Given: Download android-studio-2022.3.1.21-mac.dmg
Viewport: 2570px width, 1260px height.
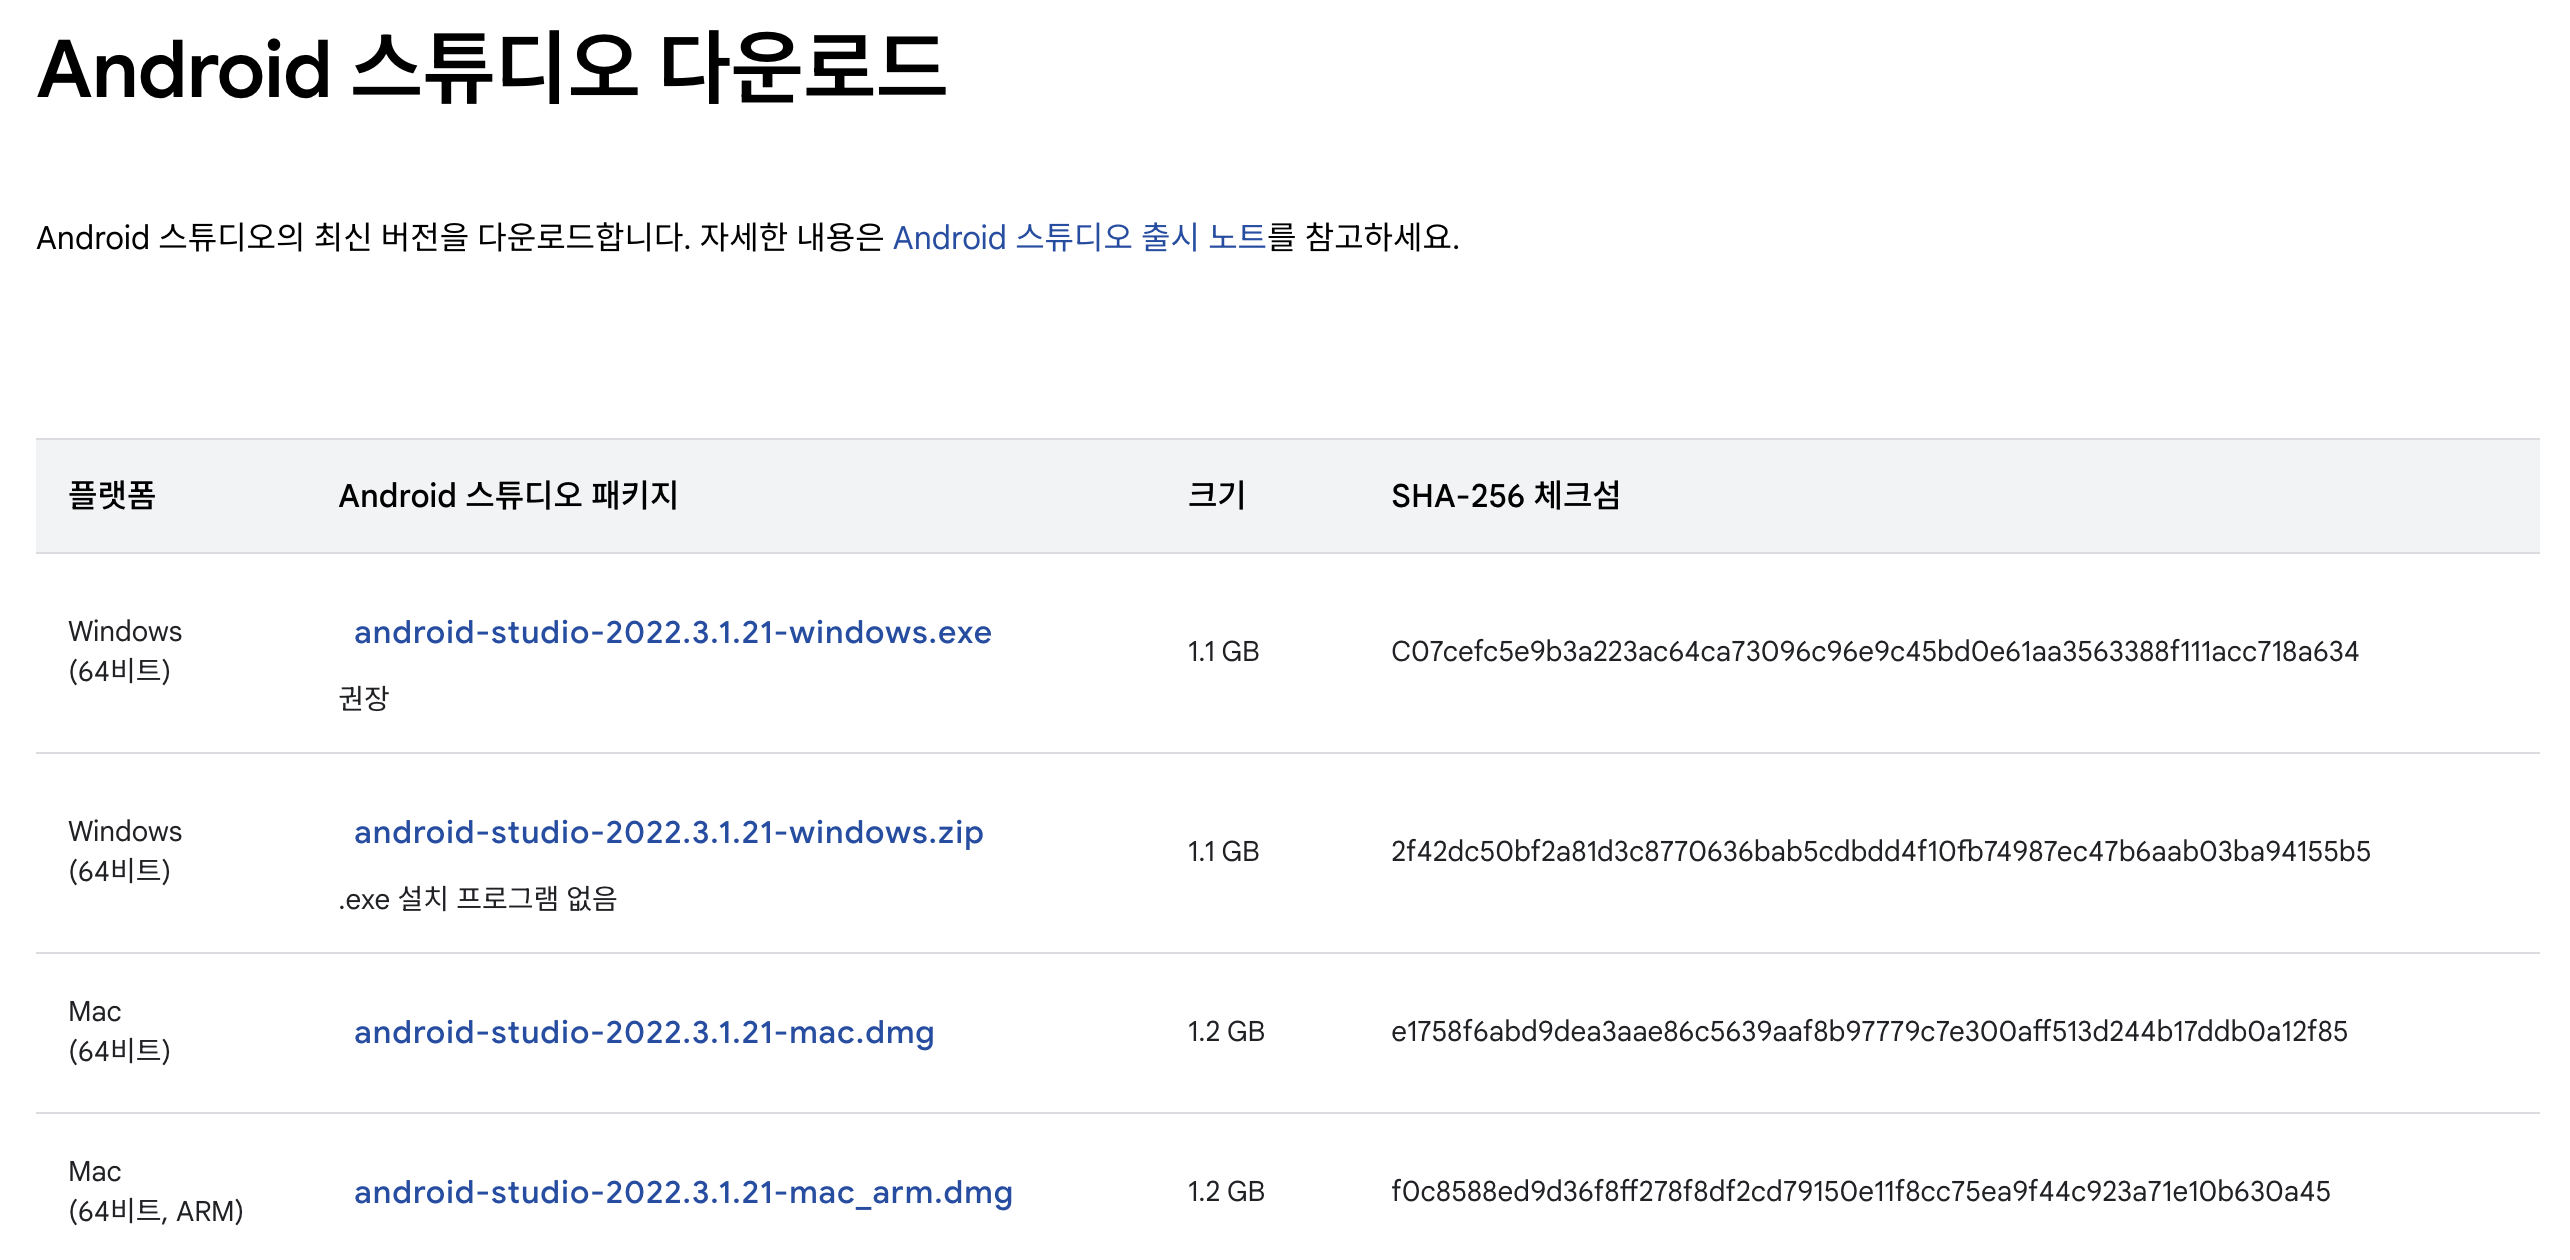Looking at the screenshot, I should (x=643, y=1032).
